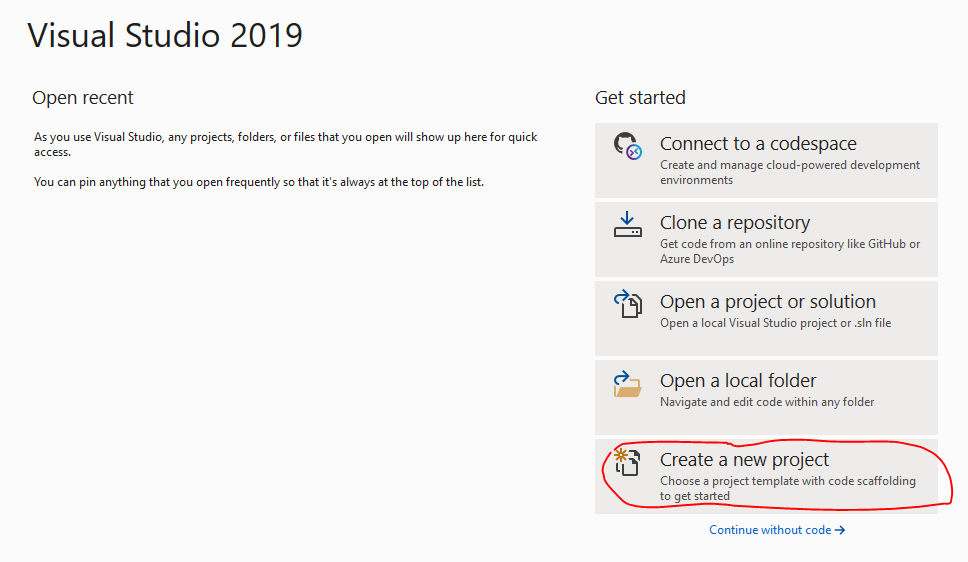Choose the "Clone a repository" title
968x562 pixels.
click(x=735, y=223)
